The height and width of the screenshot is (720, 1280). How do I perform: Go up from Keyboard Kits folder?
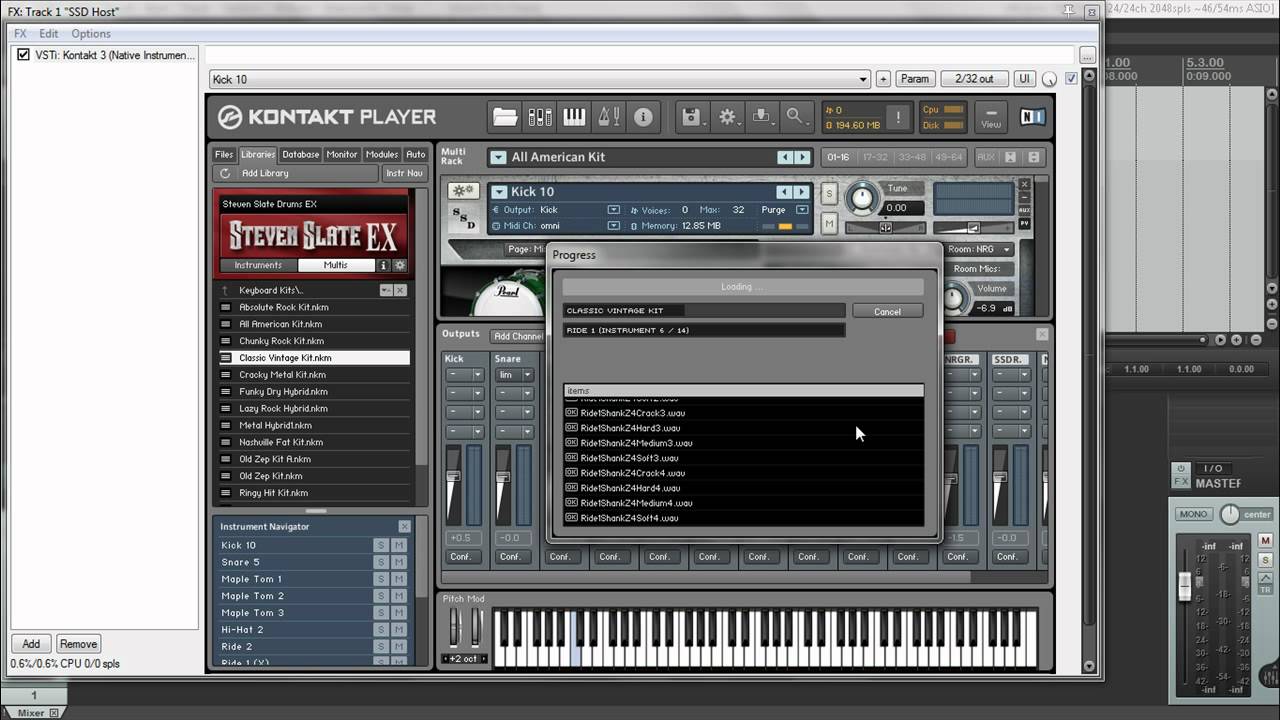click(225, 290)
